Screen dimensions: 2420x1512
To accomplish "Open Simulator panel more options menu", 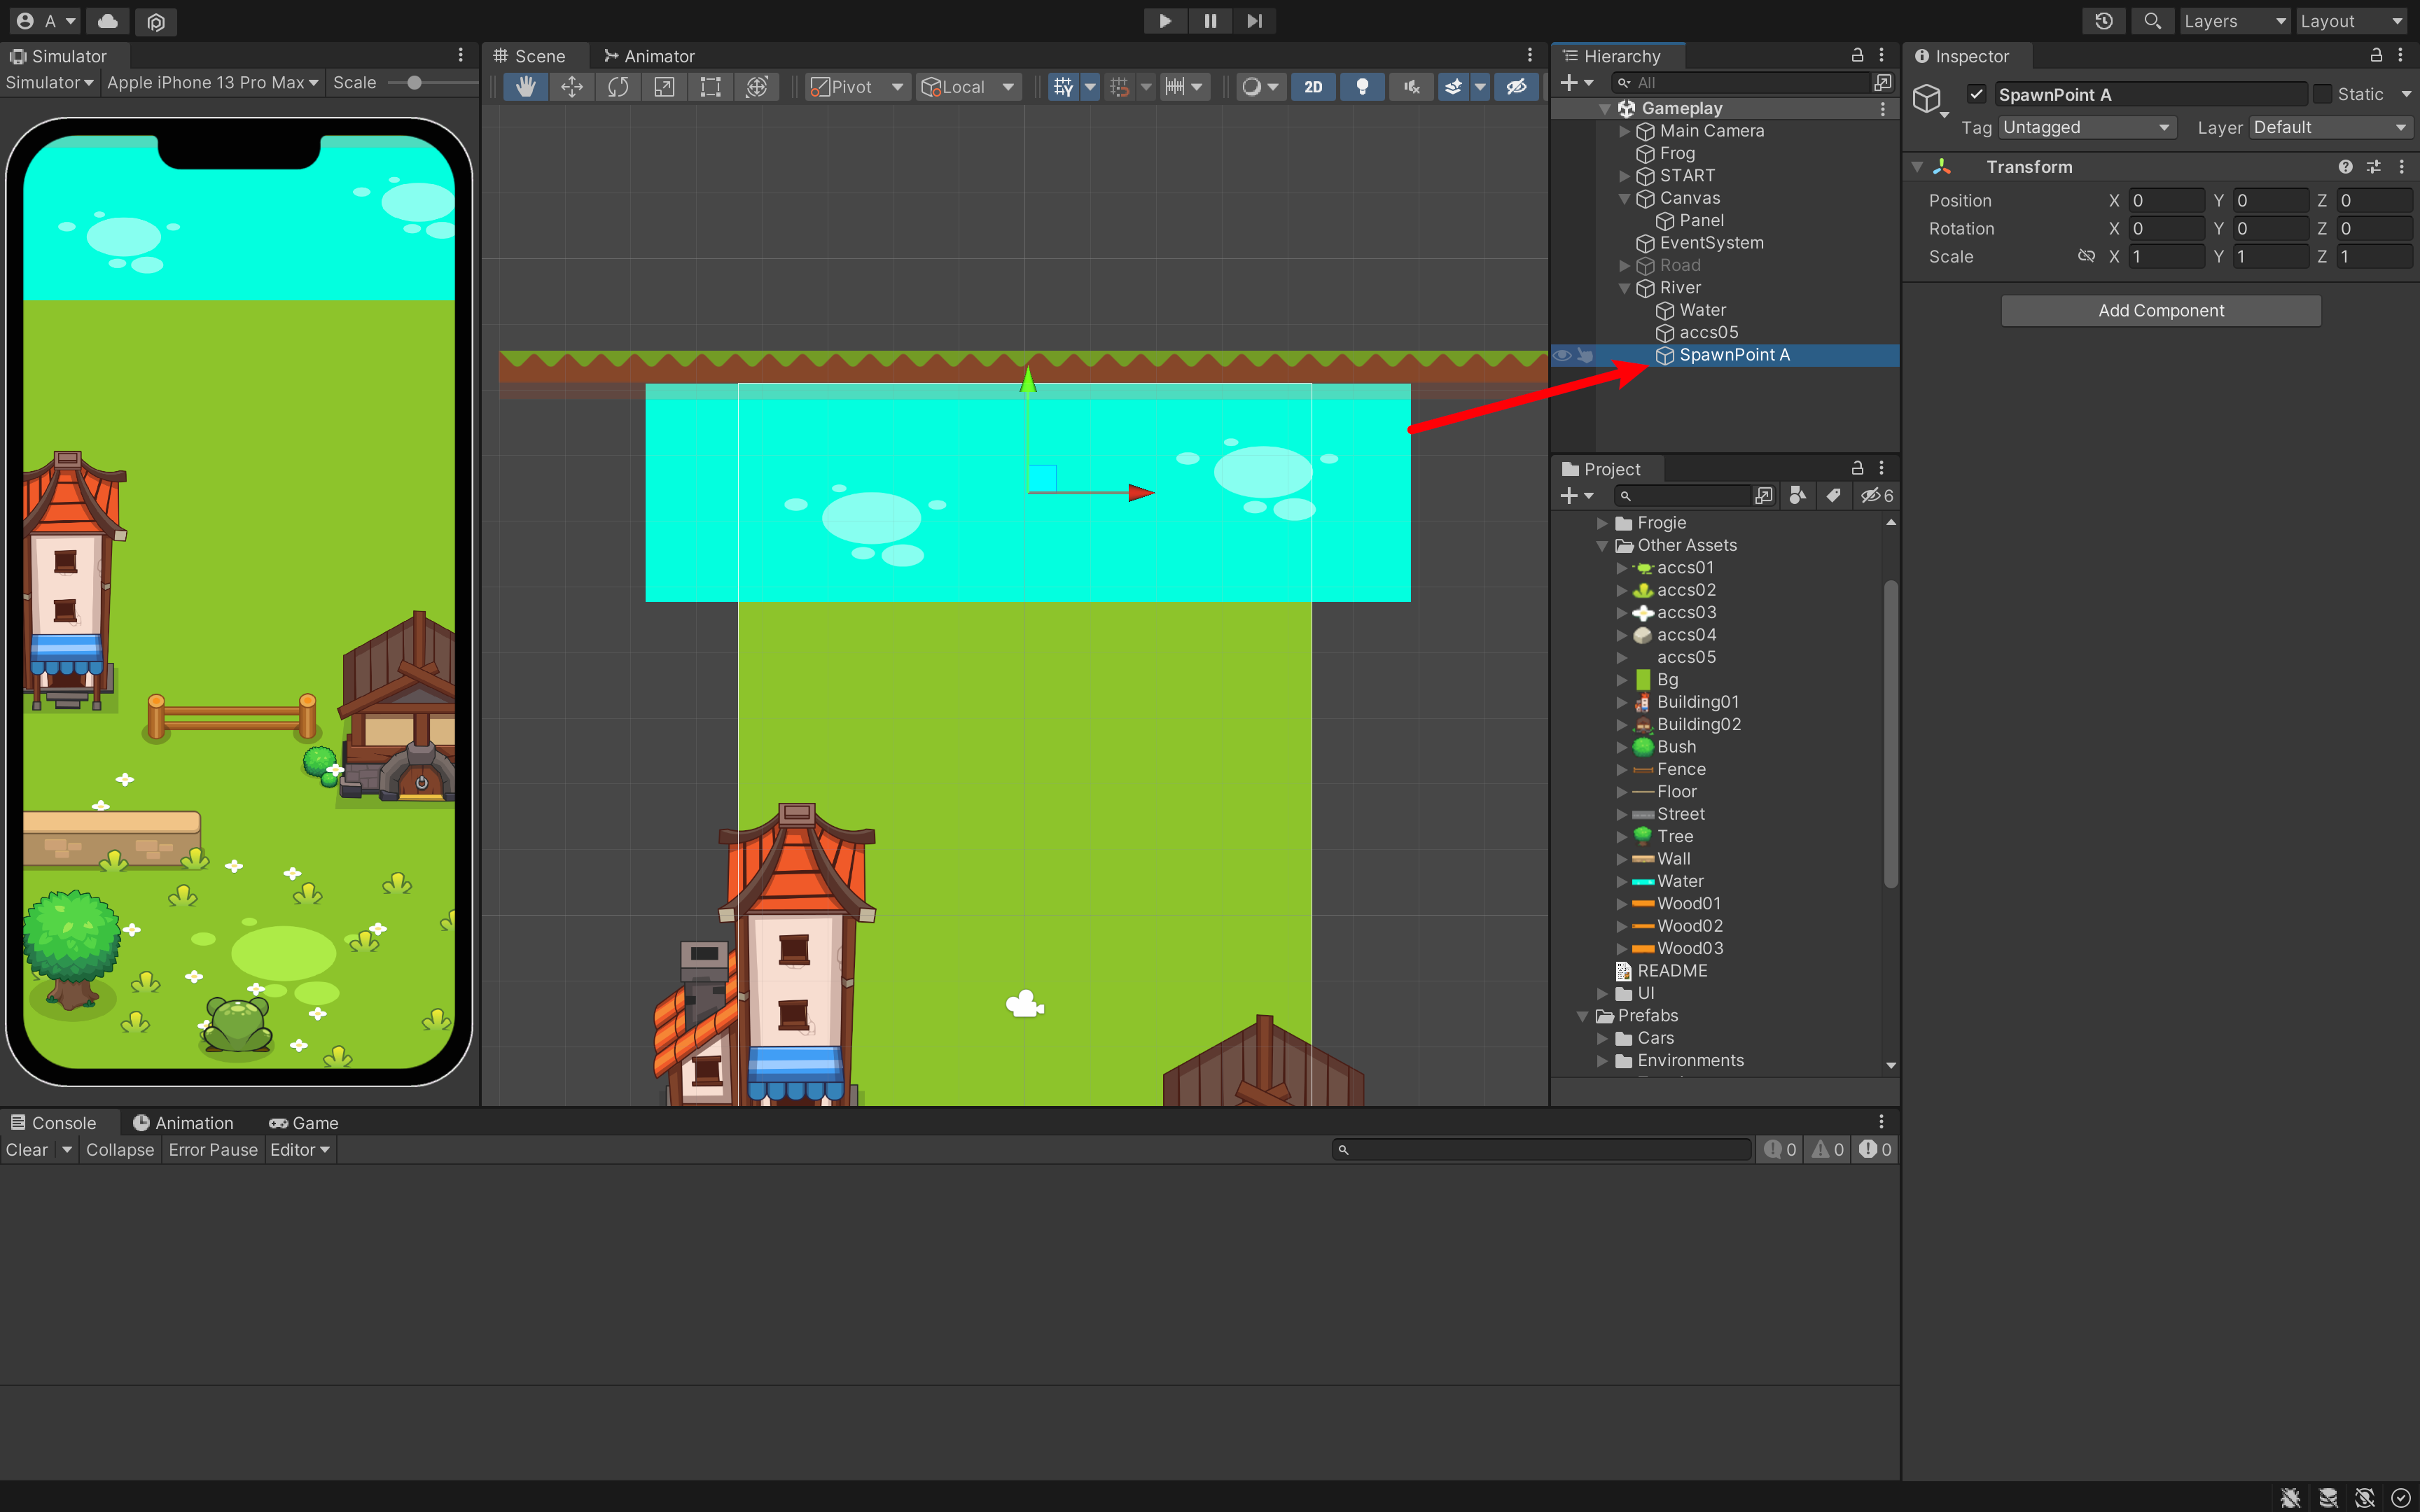I will [x=460, y=55].
